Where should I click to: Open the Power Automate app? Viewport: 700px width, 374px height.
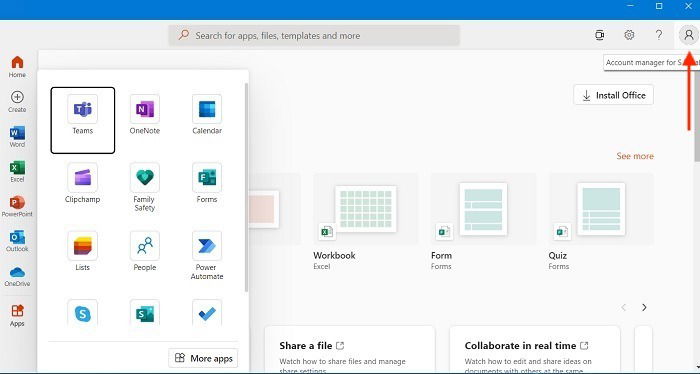207,256
